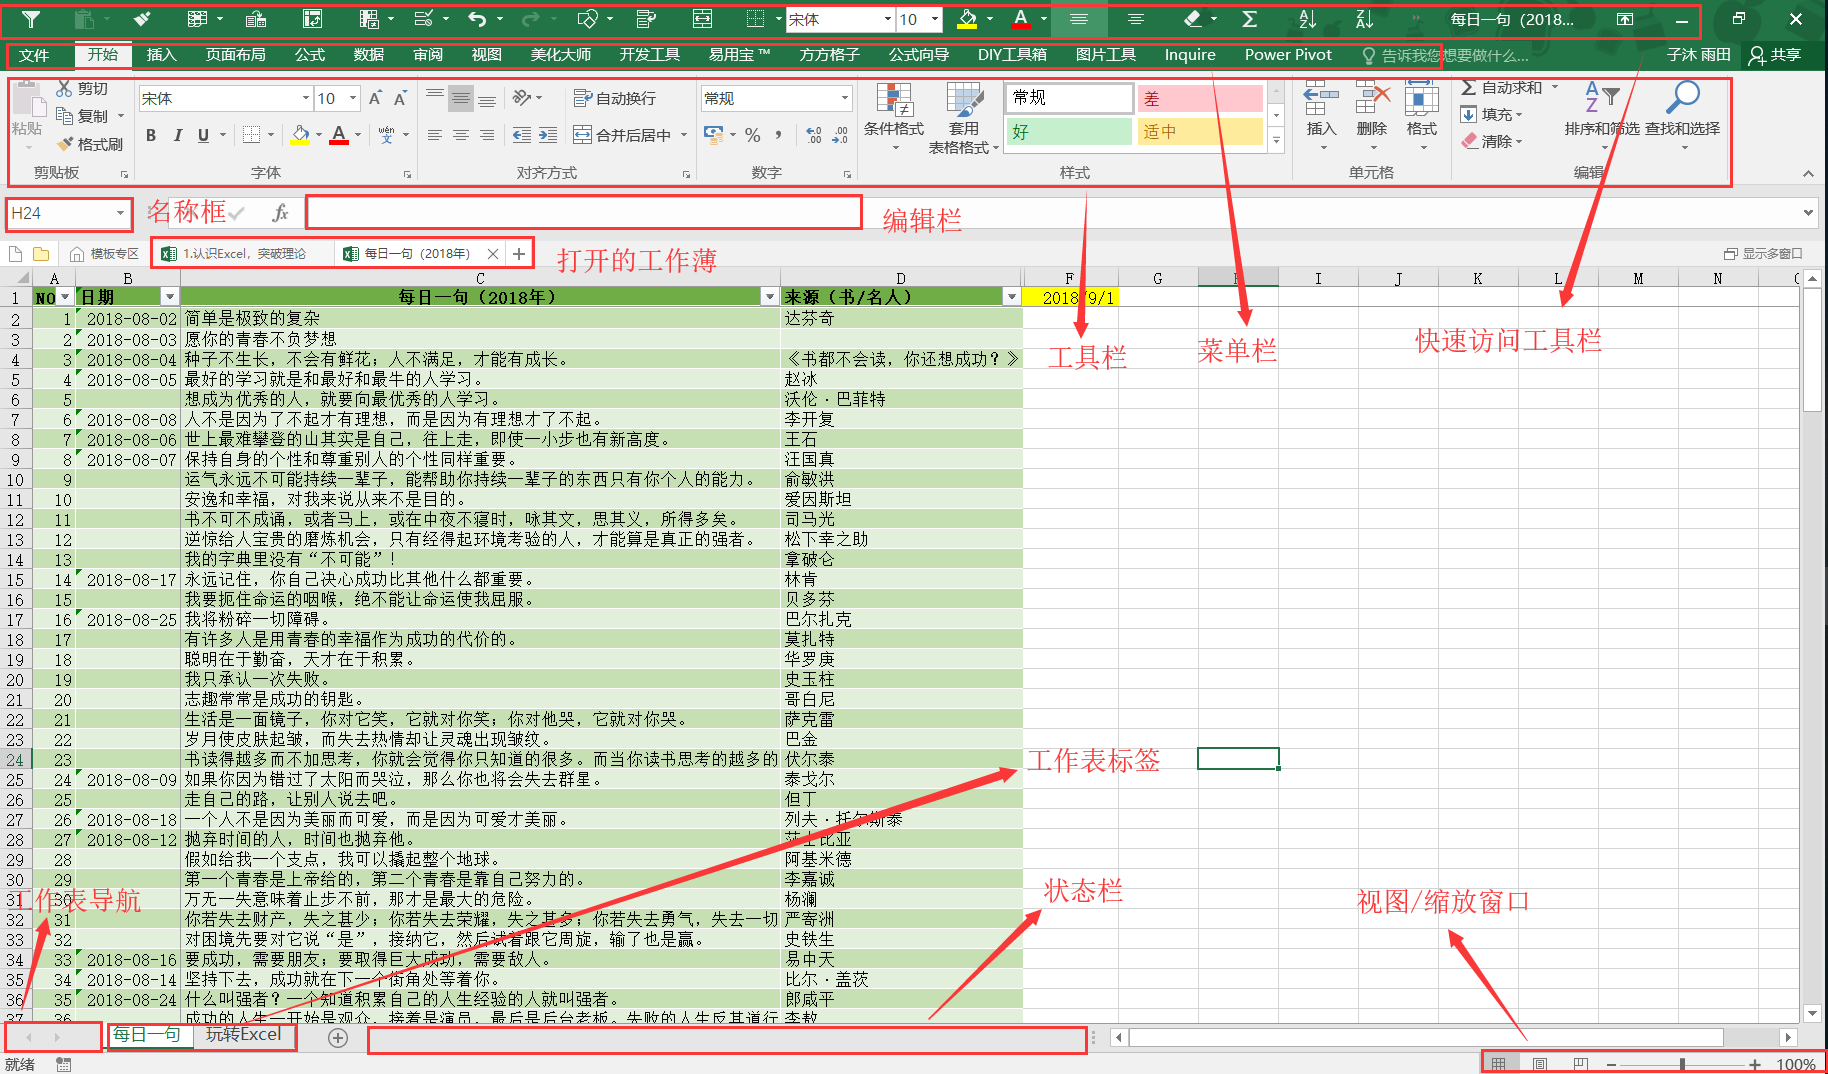Viewport: 1828px width, 1074px height.
Task: Click the Cut scissors button
Action: click(x=82, y=89)
